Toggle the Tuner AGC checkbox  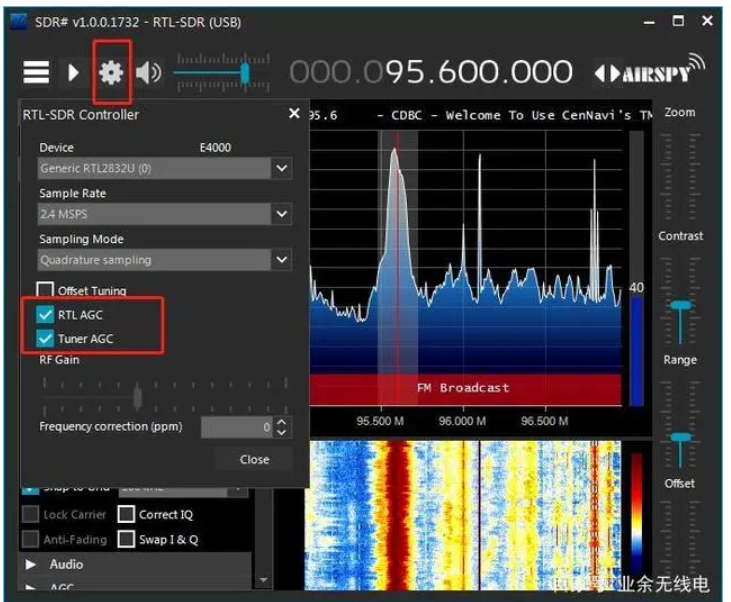[46, 339]
